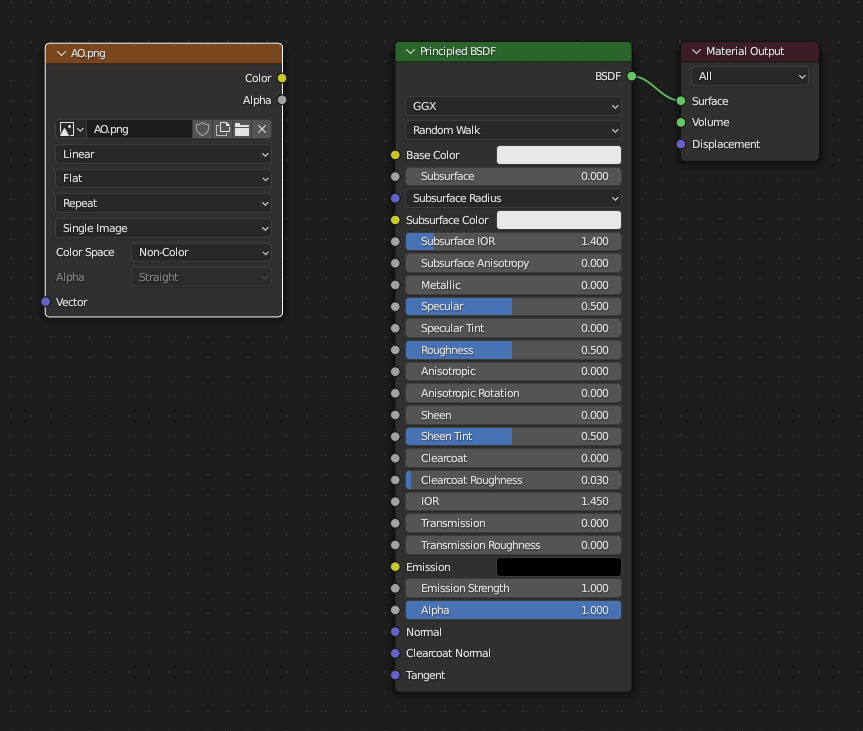Select the Material Output node header title
The height and width of the screenshot is (731, 863).
point(745,51)
